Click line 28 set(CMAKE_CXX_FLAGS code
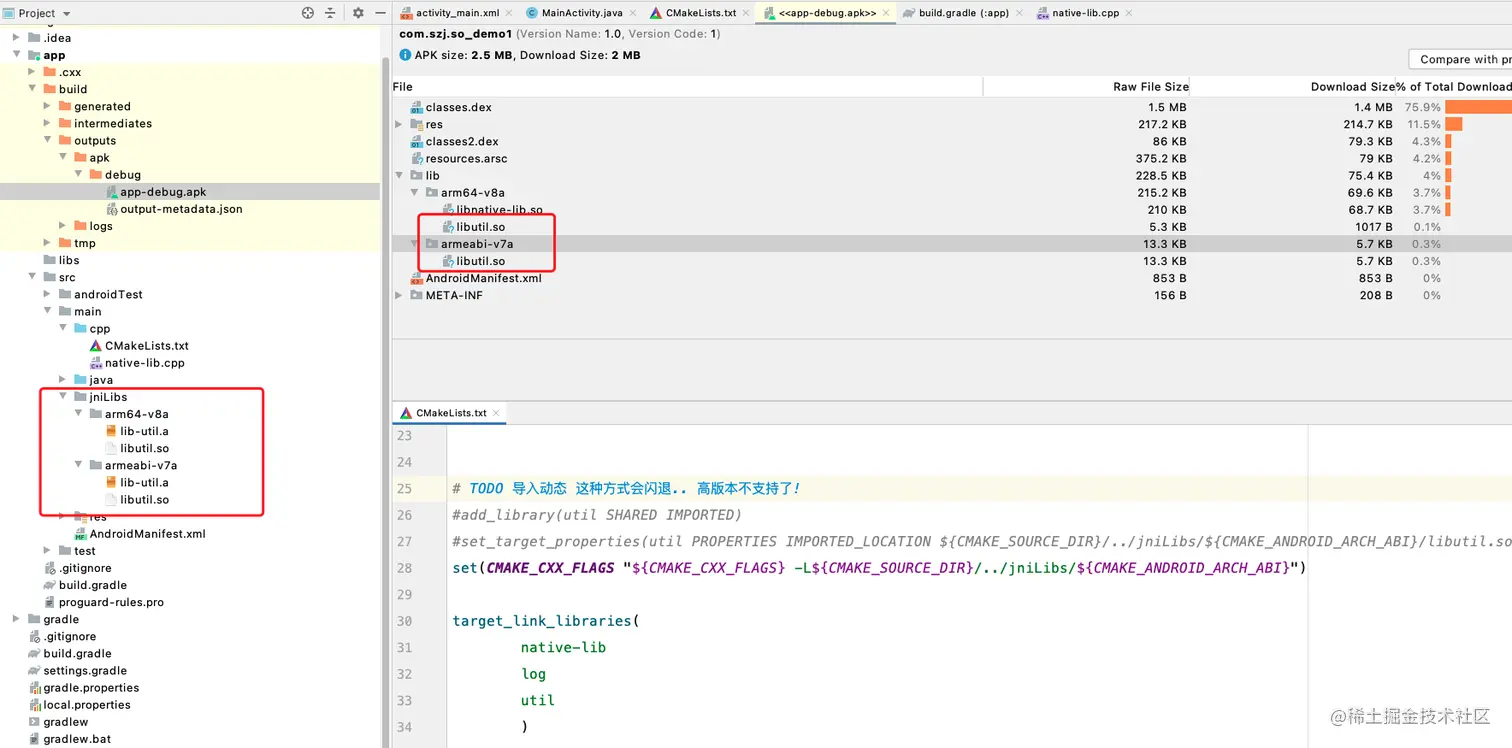Screen dimensions: 1512x748 pyautogui.click(x=879, y=568)
